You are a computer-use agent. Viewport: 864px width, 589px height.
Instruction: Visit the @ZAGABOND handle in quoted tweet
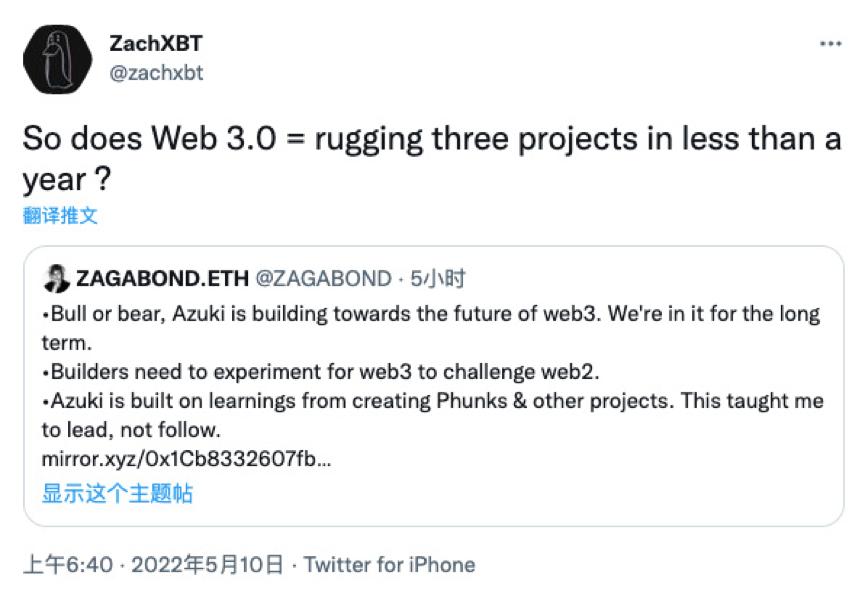coord(323,278)
